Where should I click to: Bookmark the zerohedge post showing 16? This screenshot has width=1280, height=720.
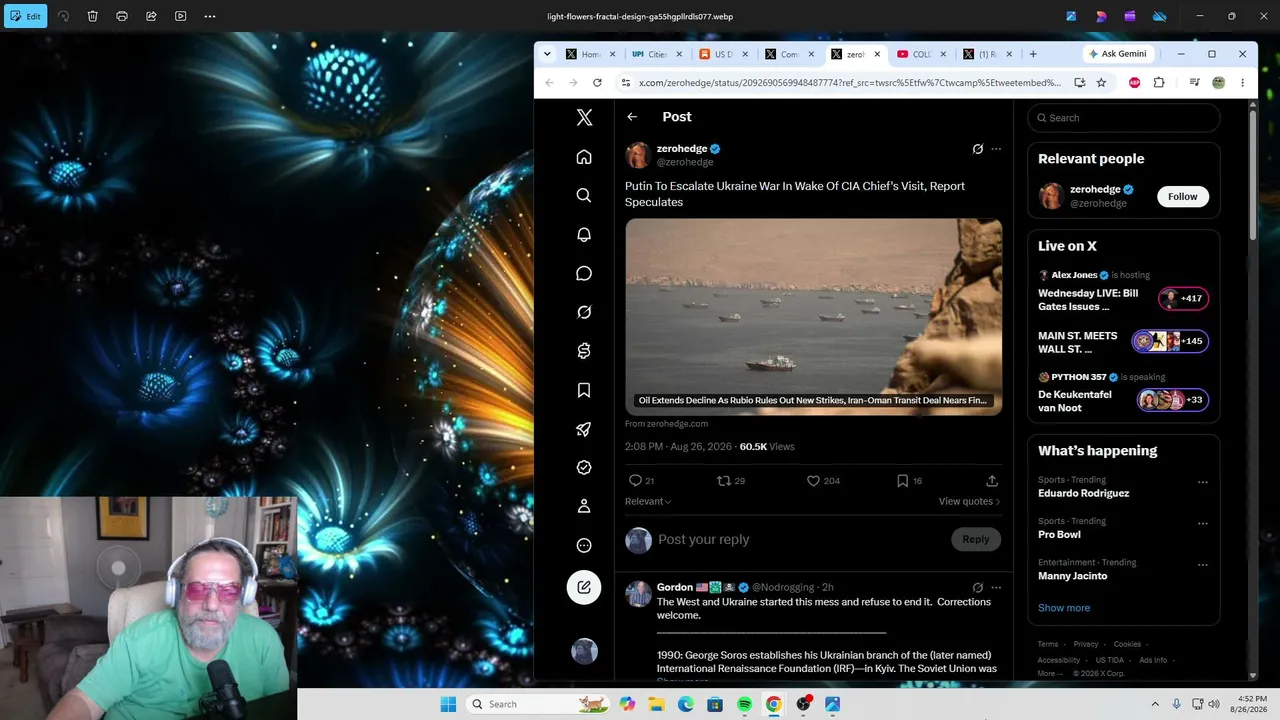coord(902,481)
